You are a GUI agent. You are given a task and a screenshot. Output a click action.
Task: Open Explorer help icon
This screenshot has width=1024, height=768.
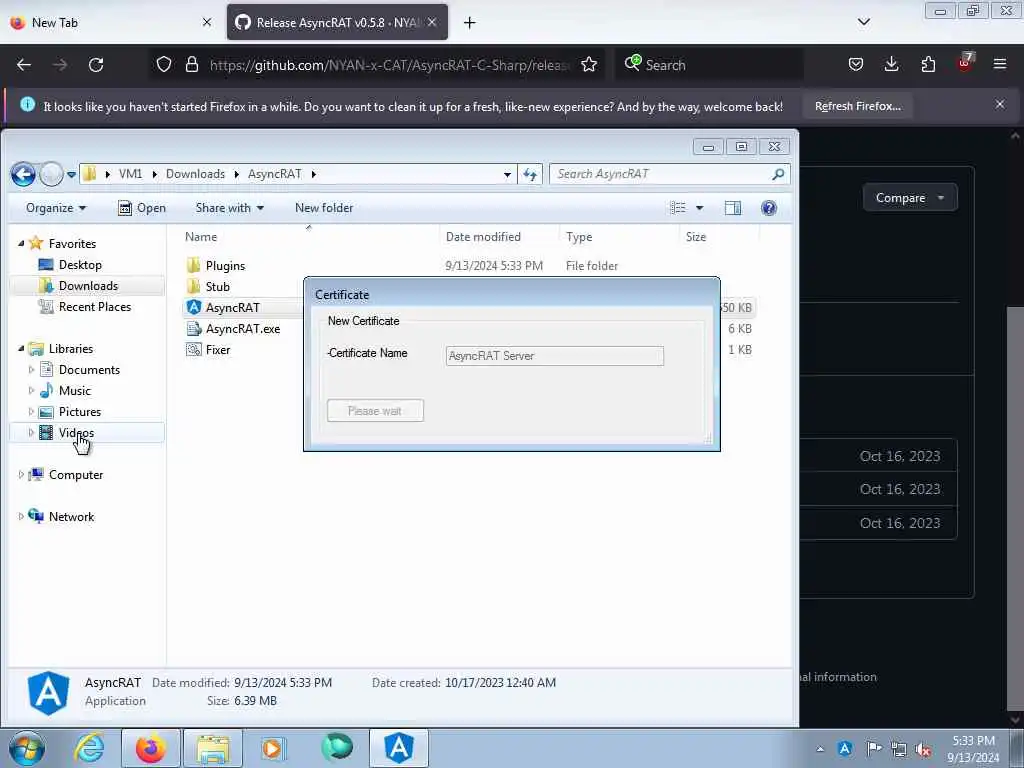point(769,208)
